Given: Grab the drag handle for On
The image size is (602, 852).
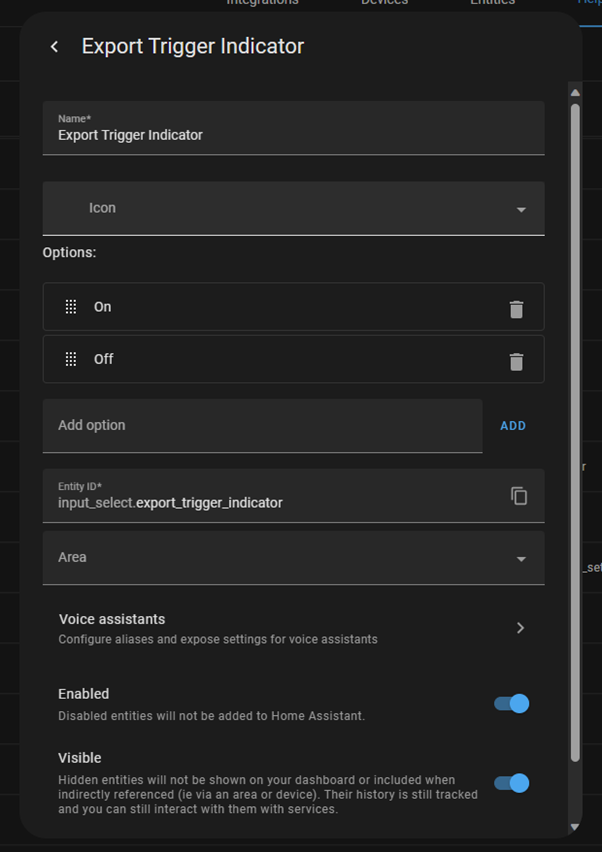Looking at the screenshot, I should (71, 307).
